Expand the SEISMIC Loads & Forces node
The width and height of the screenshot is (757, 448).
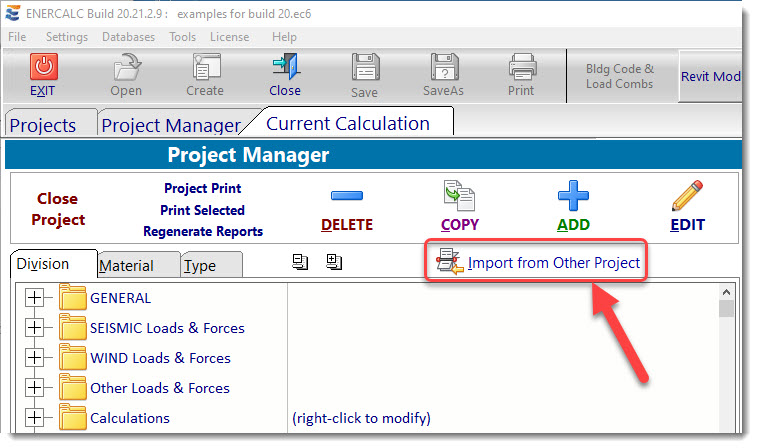[34, 328]
